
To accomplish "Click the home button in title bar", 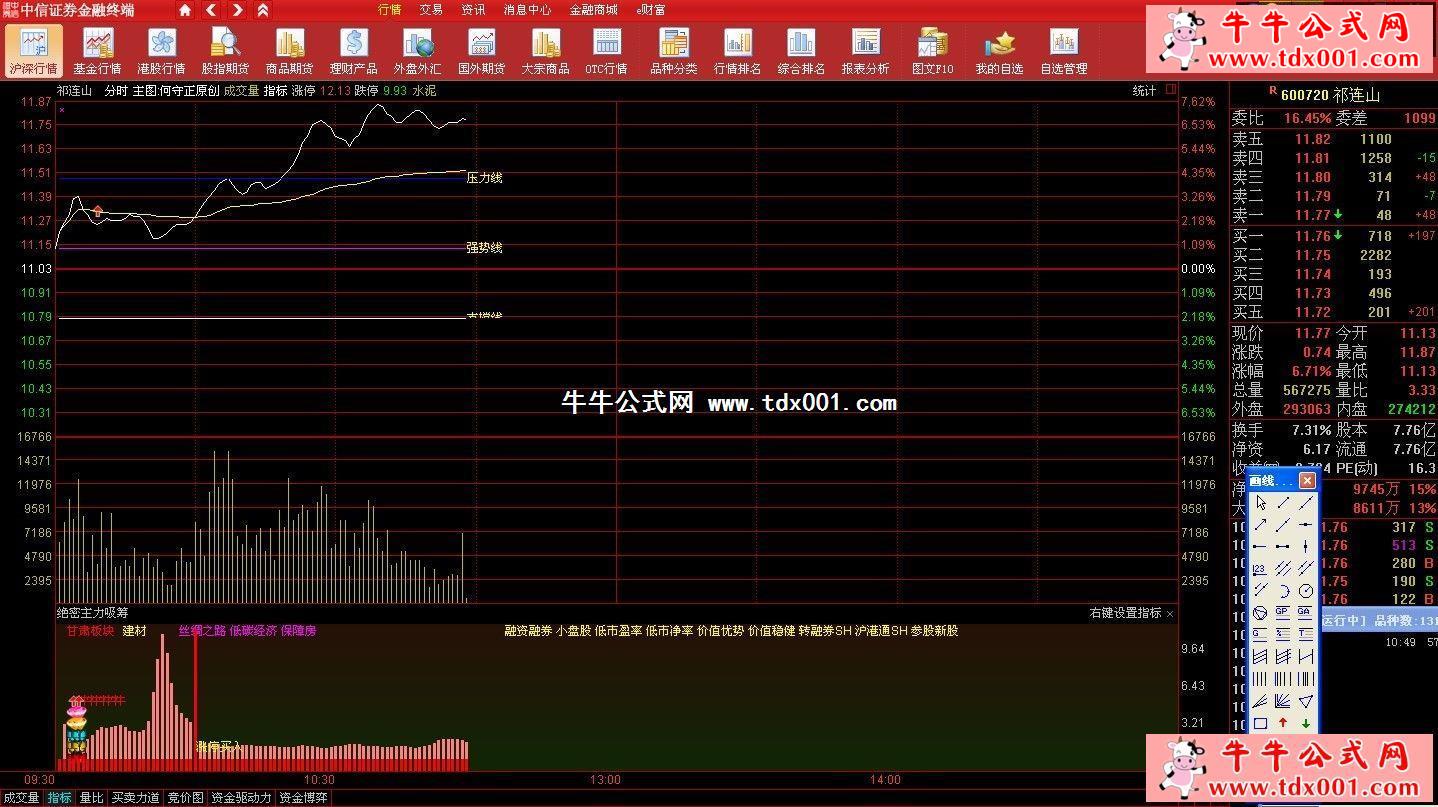I will tap(185, 10).
